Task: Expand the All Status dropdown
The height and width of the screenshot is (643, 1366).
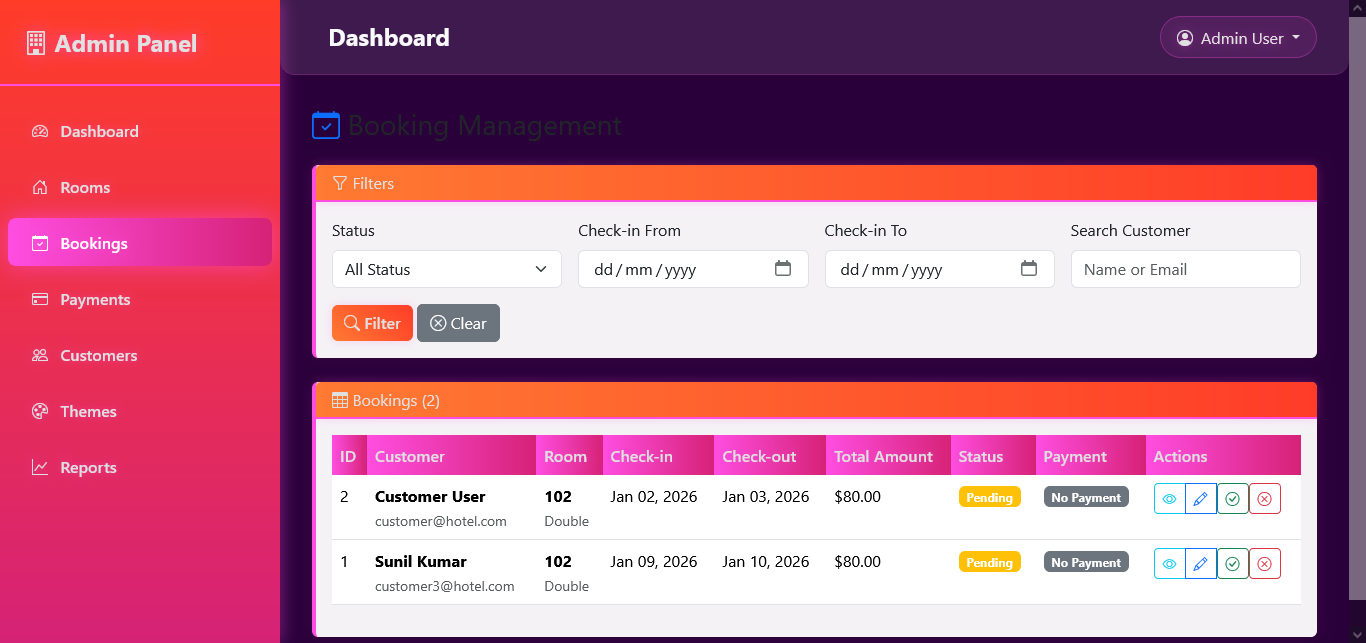Action: coord(446,269)
